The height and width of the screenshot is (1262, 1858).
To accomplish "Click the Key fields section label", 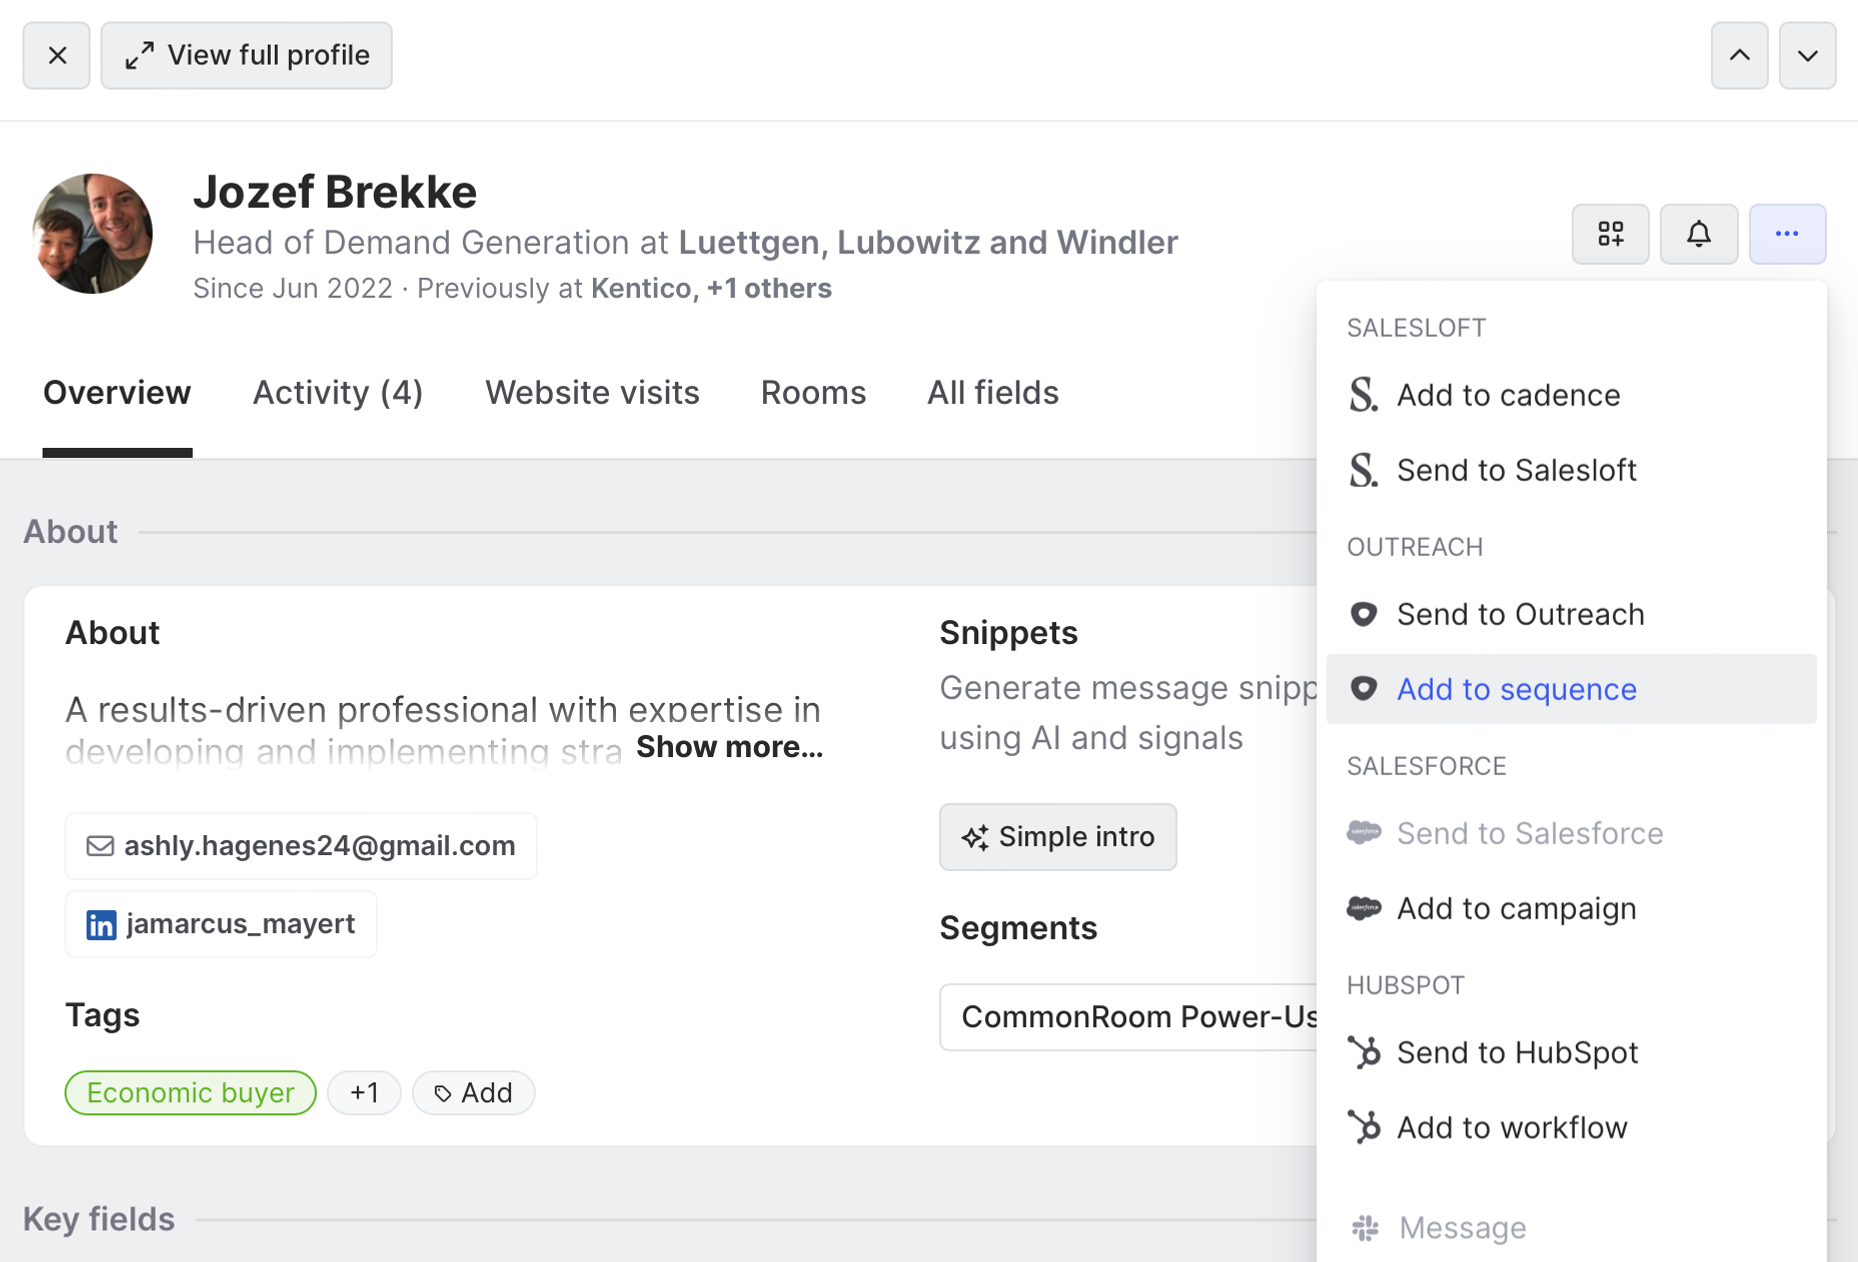I will [99, 1219].
